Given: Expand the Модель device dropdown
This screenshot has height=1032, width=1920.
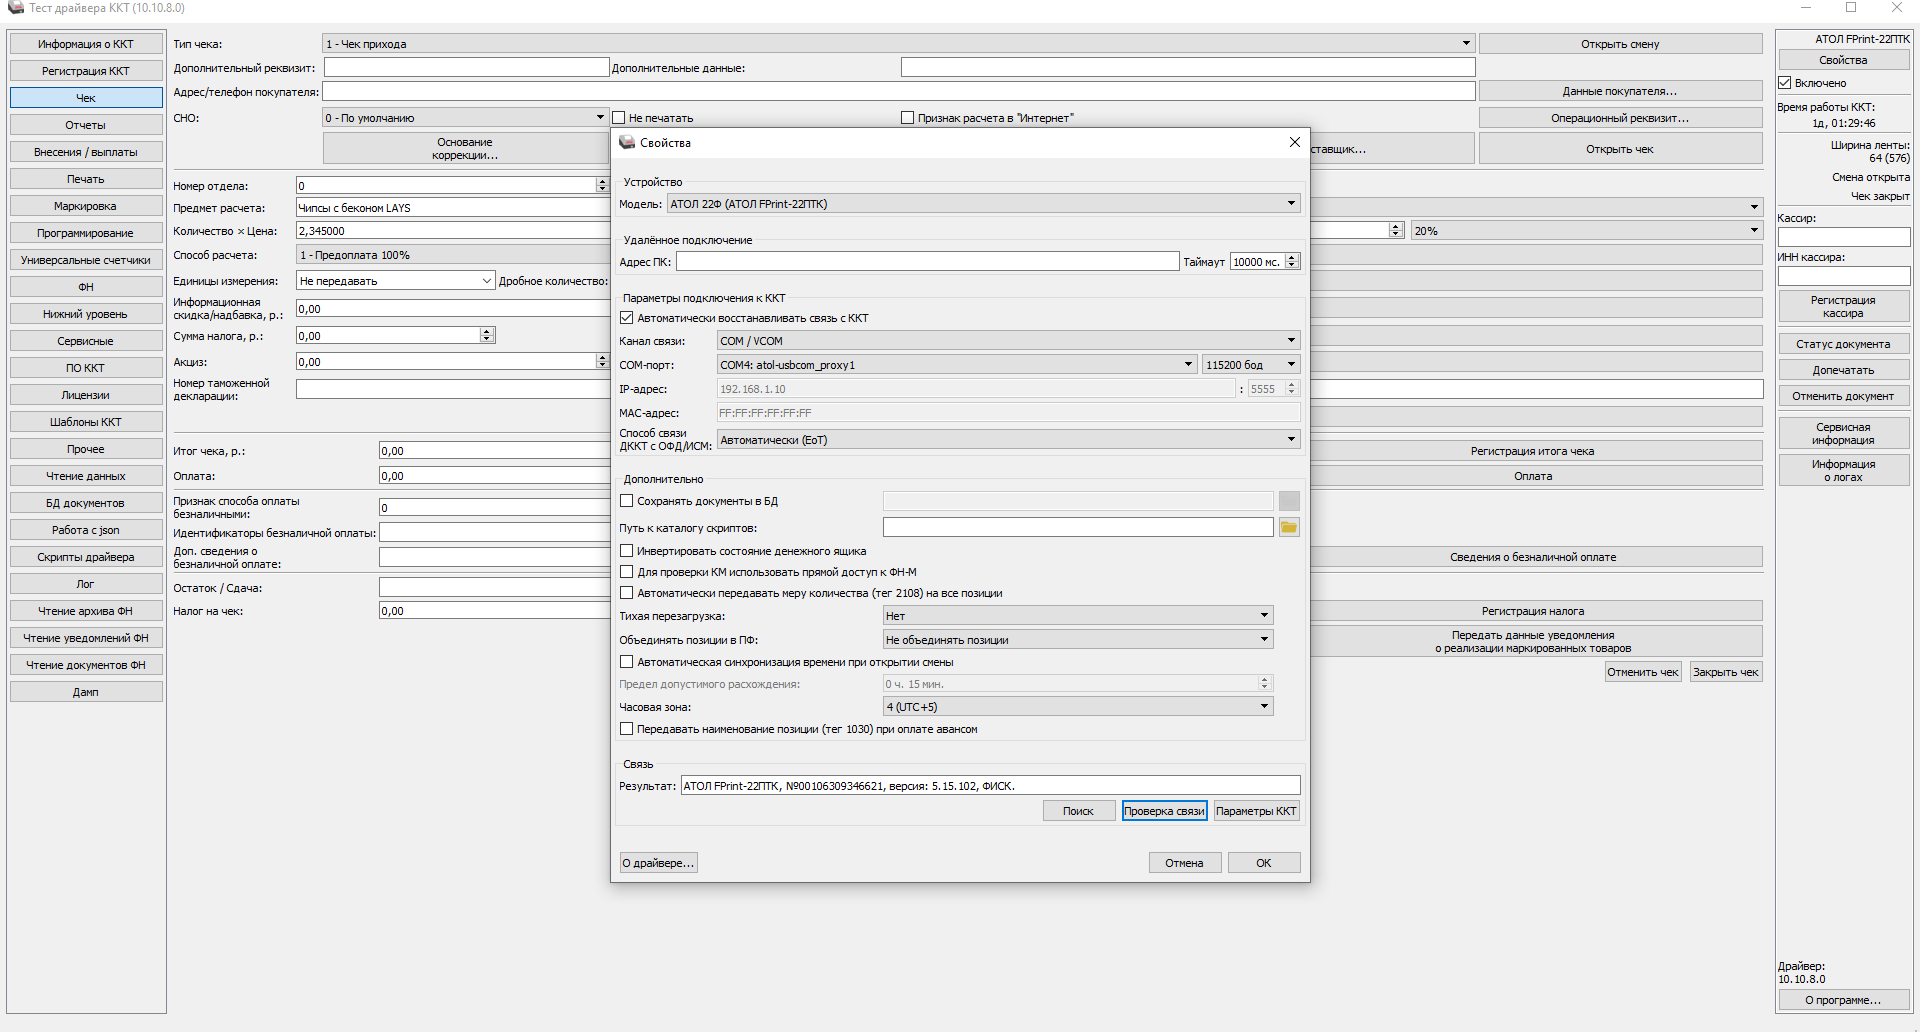Looking at the screenshot, I should pyautogui.click(x=1291, y=204).
